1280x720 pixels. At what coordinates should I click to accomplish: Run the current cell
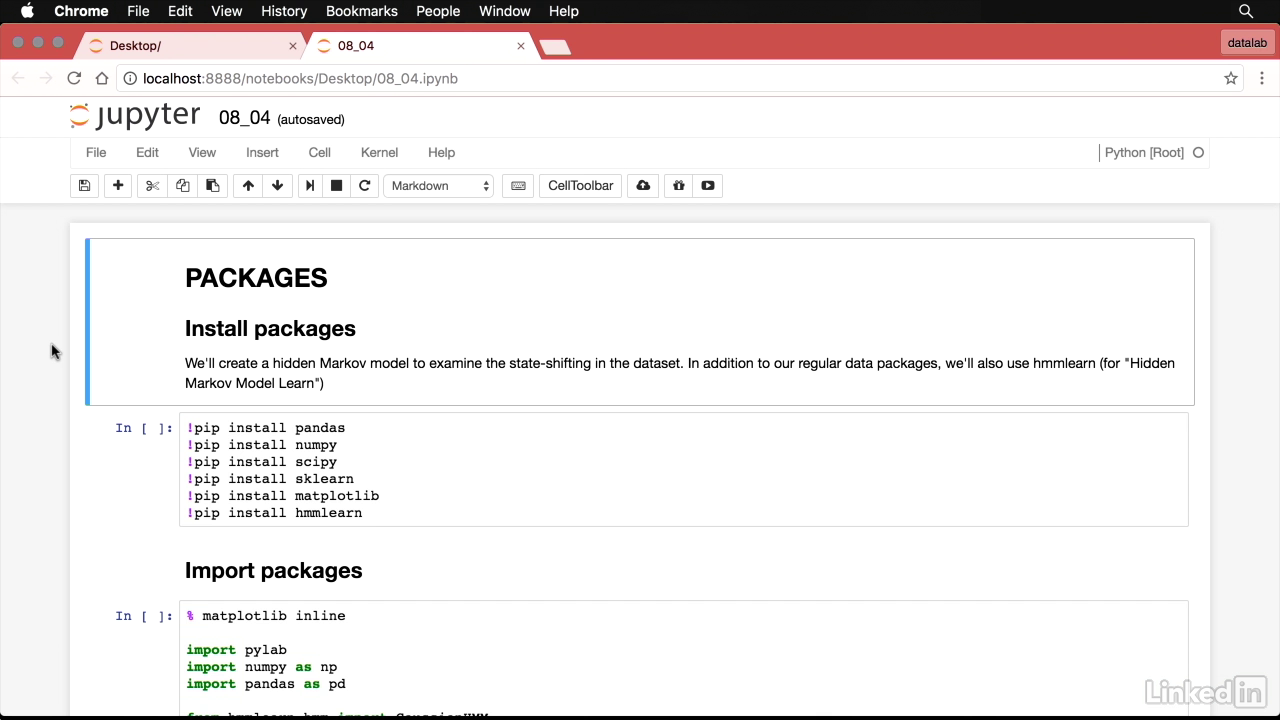click(x=310, y=186)
